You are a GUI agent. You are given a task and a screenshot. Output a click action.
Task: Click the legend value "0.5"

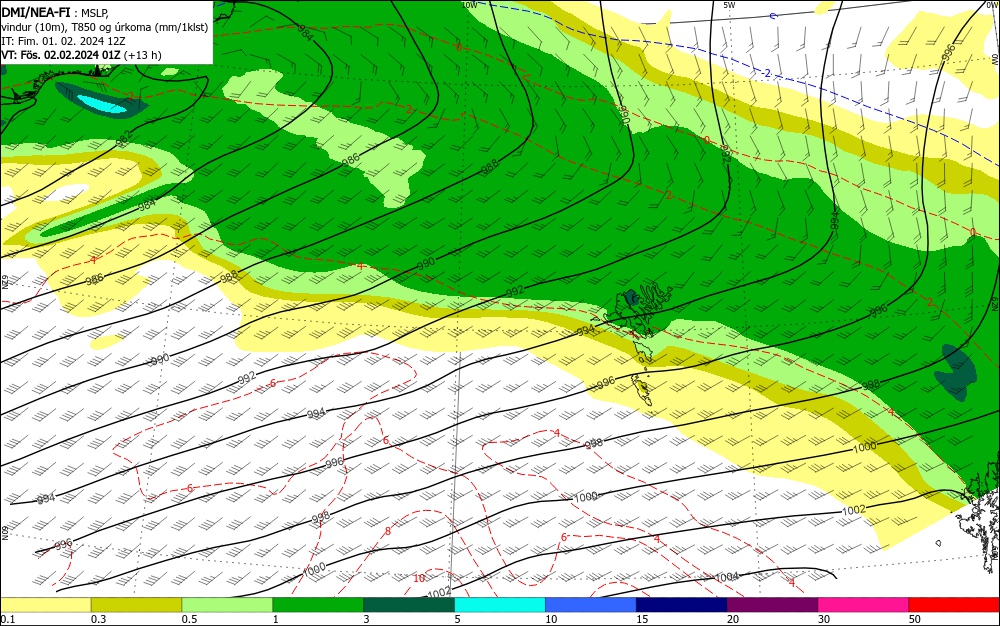pos(189,619)
